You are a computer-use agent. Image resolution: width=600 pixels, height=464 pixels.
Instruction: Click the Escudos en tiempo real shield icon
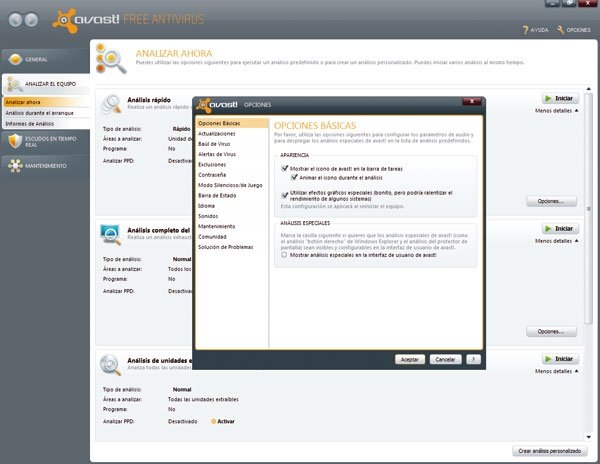(x=15, y=141)
